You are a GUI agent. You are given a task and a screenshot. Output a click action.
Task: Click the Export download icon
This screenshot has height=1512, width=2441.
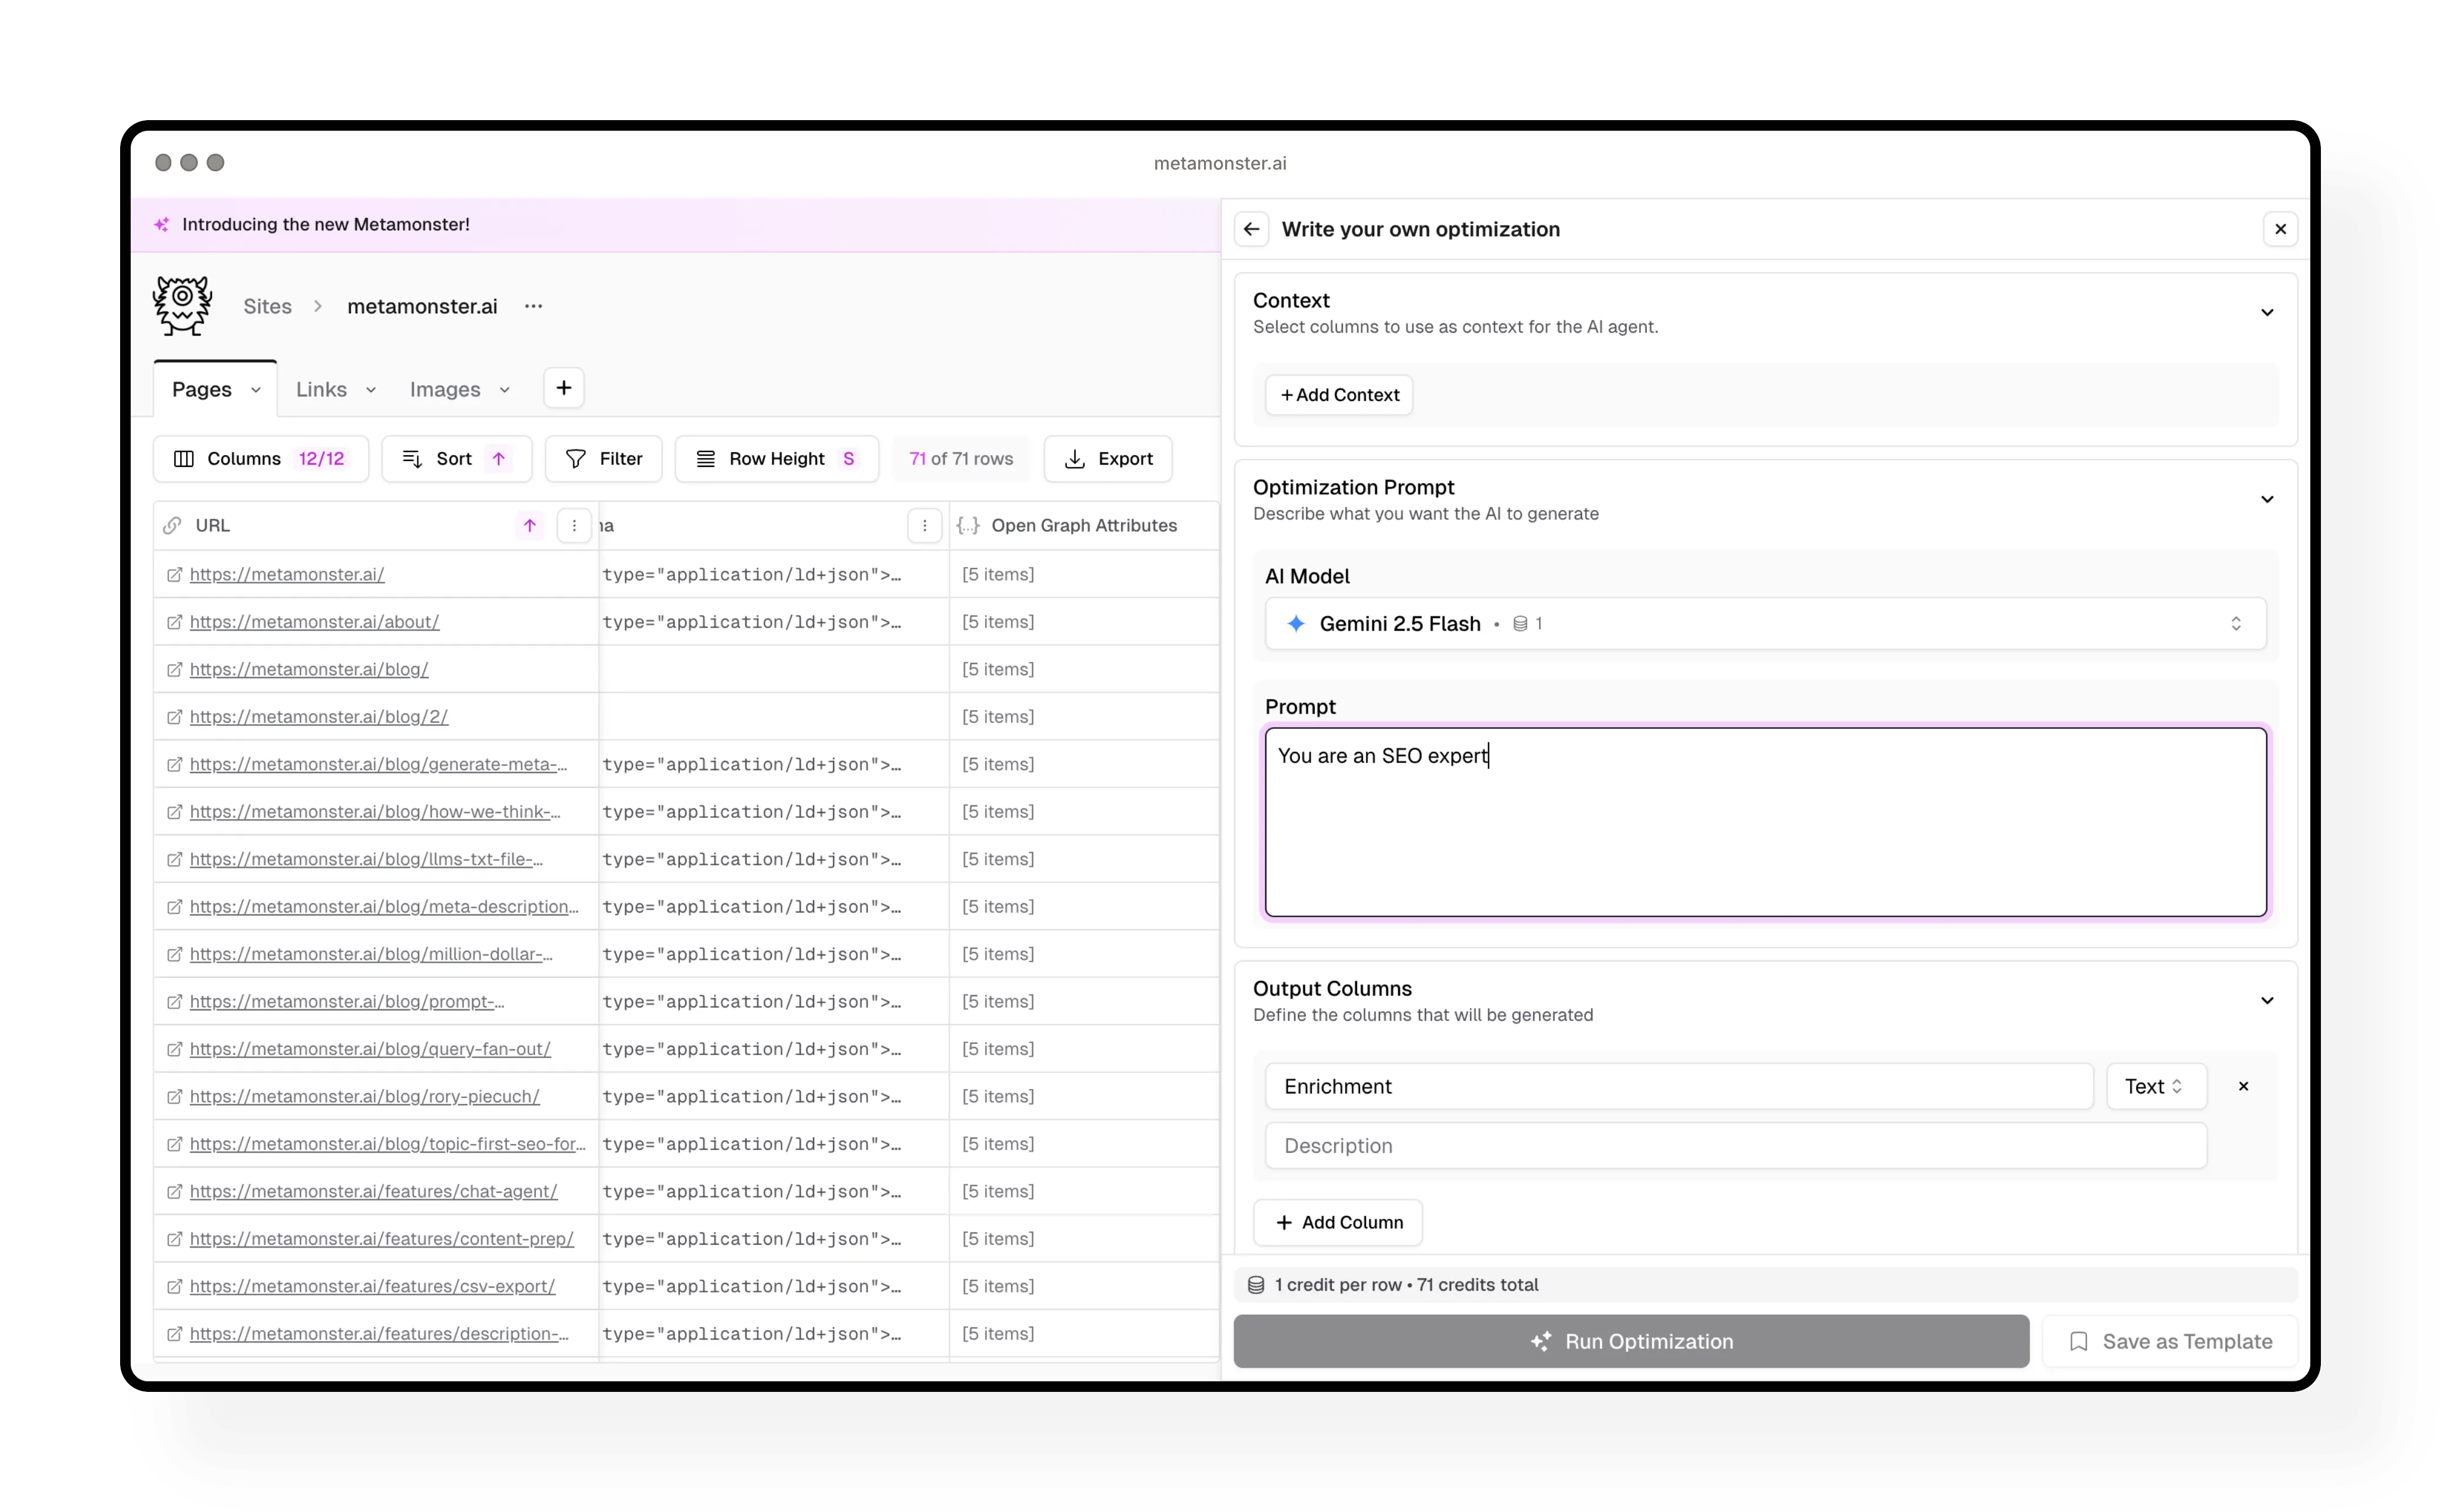tap(1074, 458)
